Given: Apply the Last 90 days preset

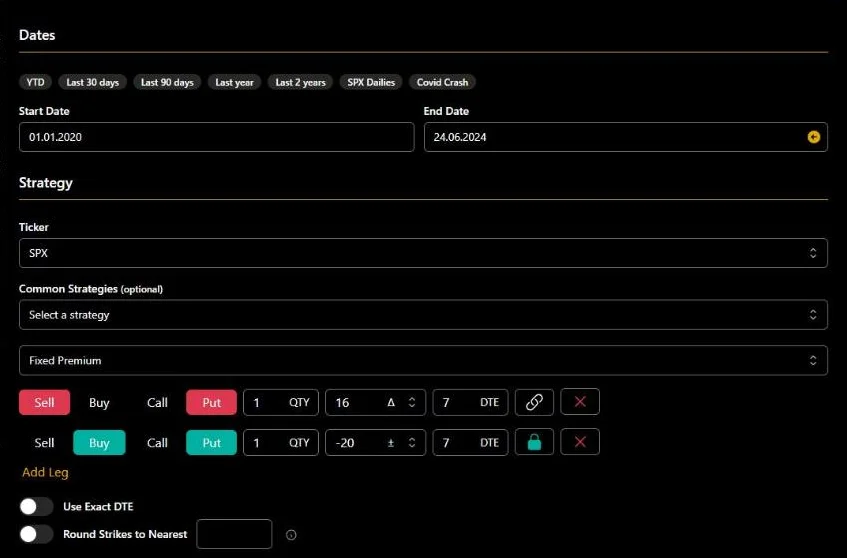Looking at the screenshot, I should (x=167, y=82).
